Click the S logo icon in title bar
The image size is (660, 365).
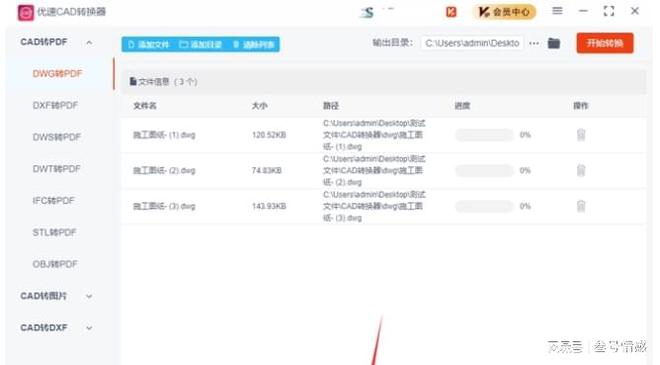367,13
